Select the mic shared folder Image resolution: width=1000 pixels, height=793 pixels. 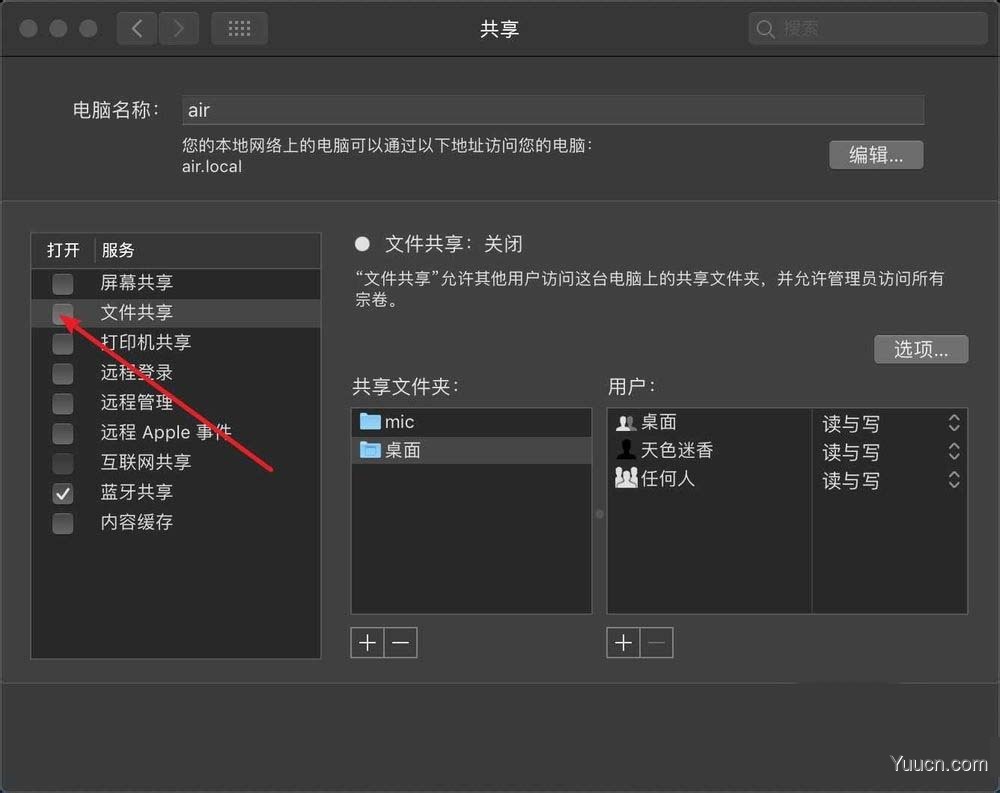tap(471, 422)
